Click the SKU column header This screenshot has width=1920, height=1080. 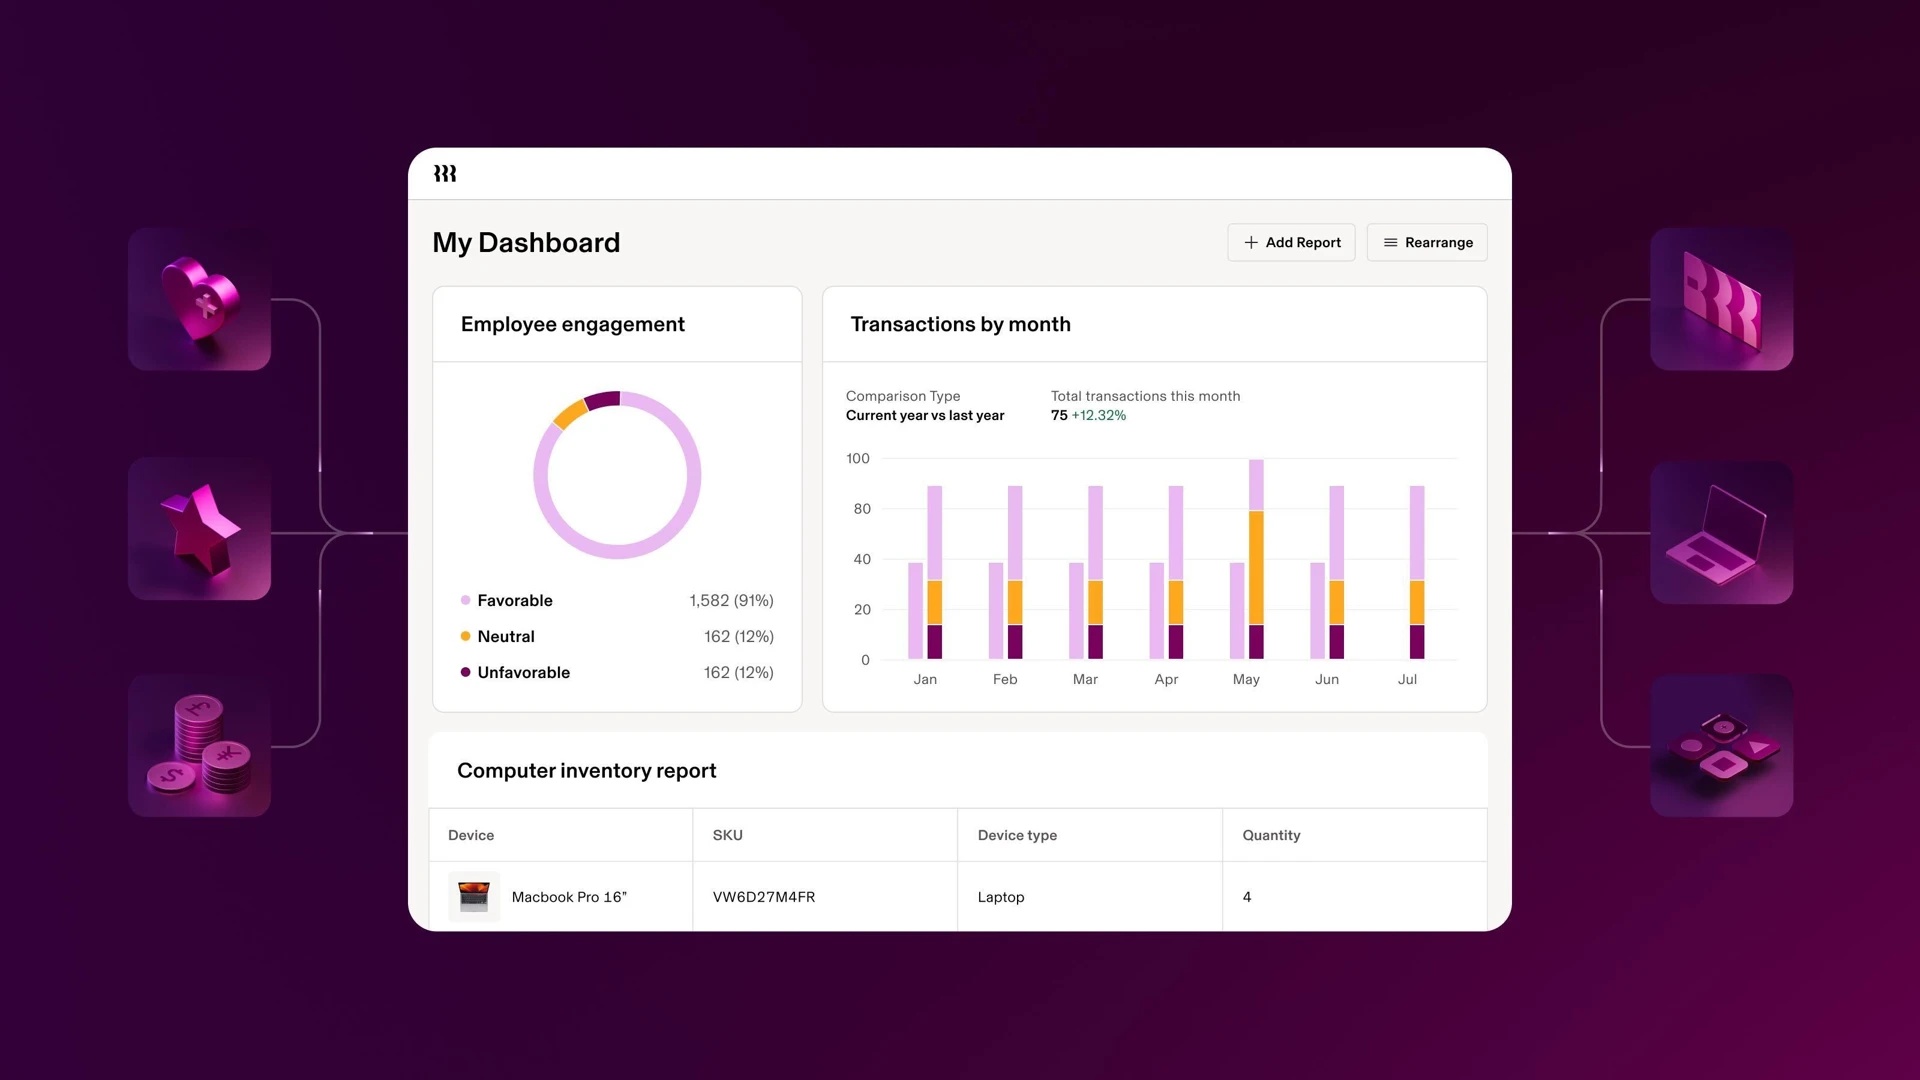(727, 836)
